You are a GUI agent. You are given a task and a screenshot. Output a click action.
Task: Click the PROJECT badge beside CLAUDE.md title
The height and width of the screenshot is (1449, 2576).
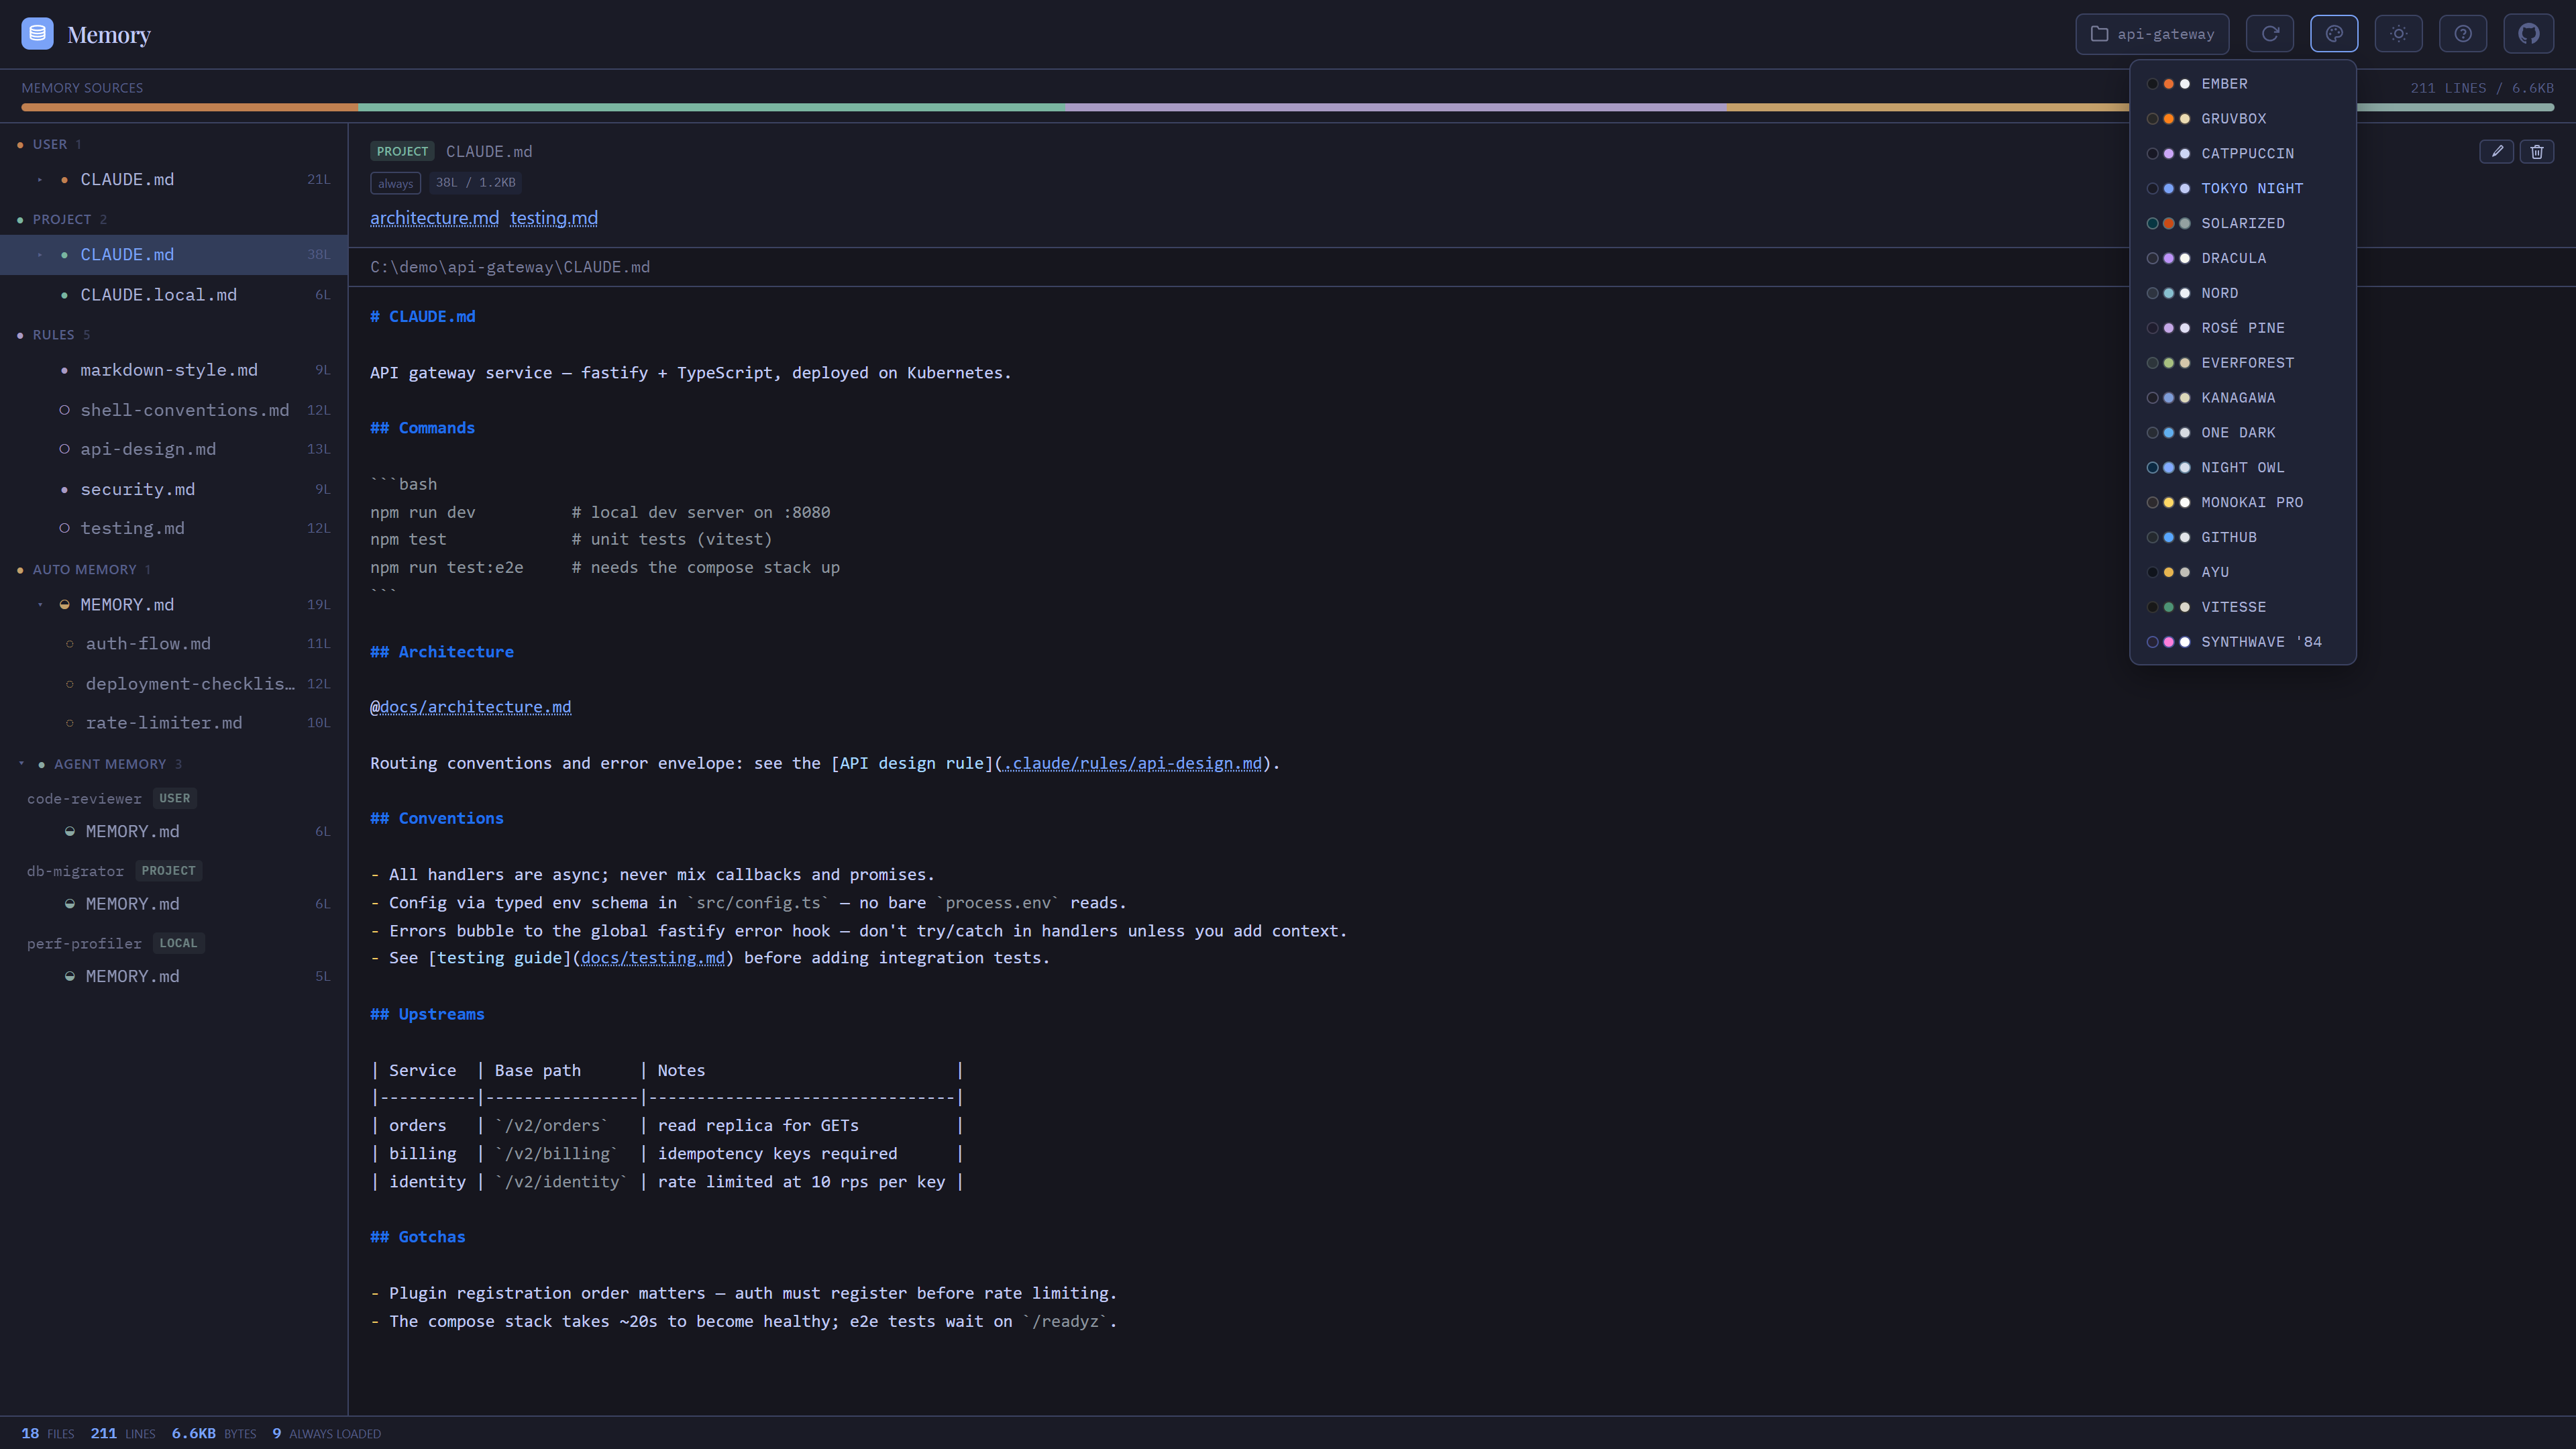coord(402,152)
